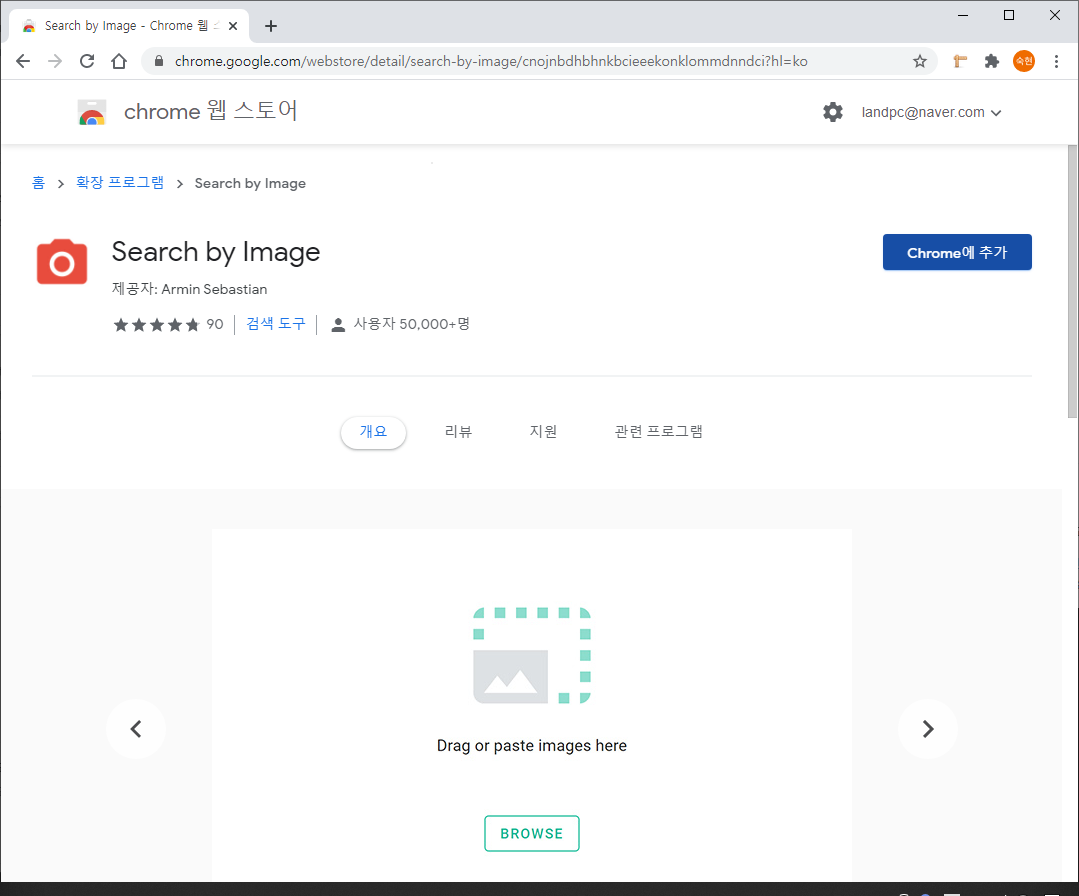Click the 제공자: Armin Sebastian text
This screenshot has width=1079, height=896.
click(189, 289)
